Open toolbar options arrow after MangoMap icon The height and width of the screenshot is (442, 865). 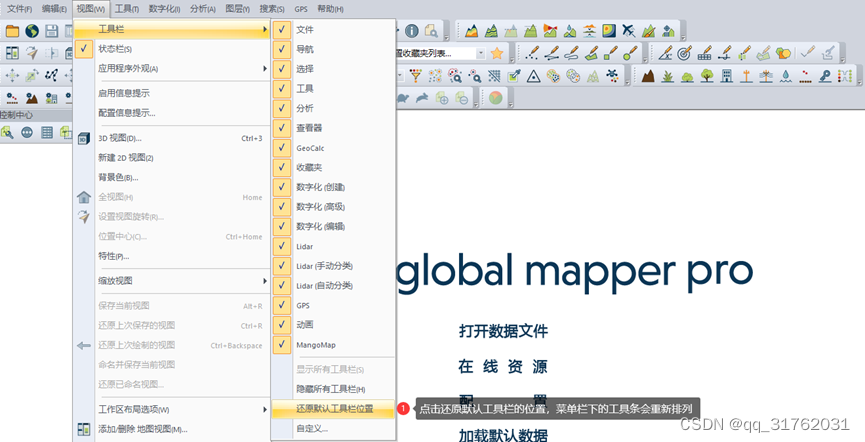tap(511, 99)
